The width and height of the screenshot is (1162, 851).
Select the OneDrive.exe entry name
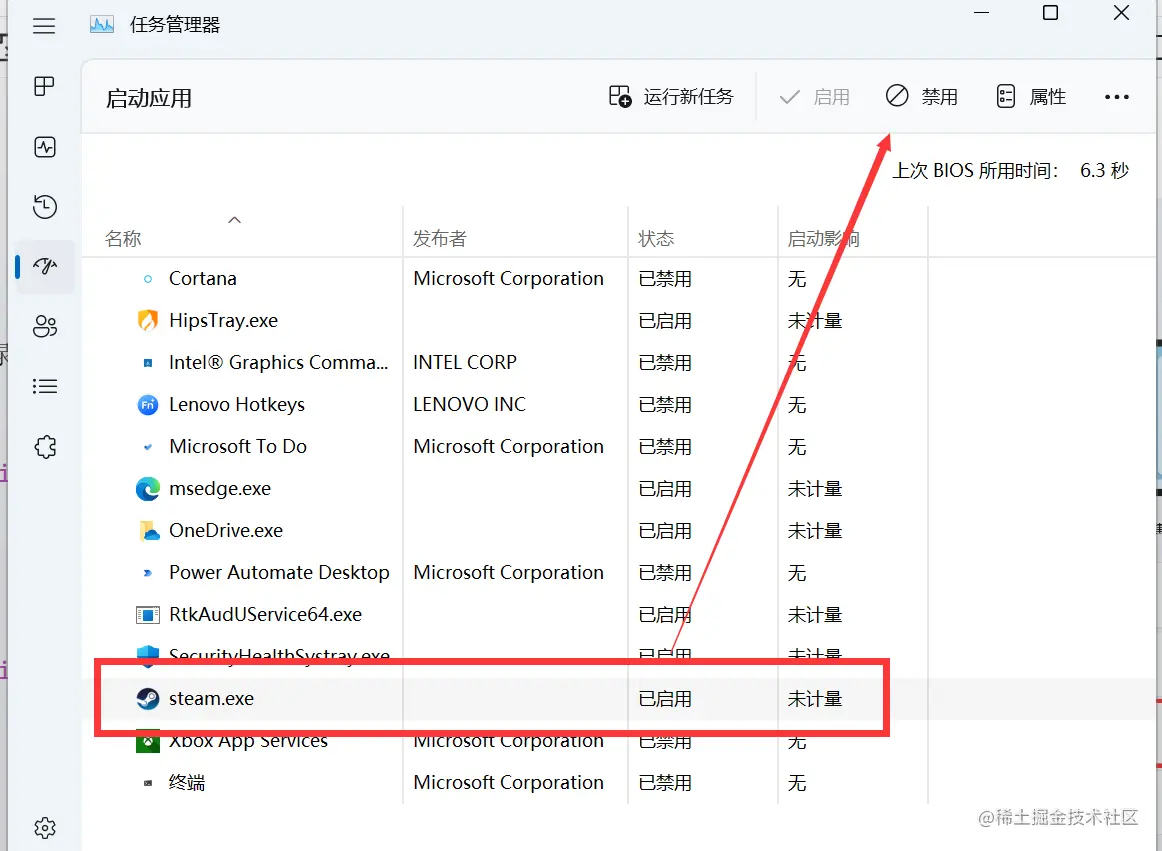coord(225,531)
